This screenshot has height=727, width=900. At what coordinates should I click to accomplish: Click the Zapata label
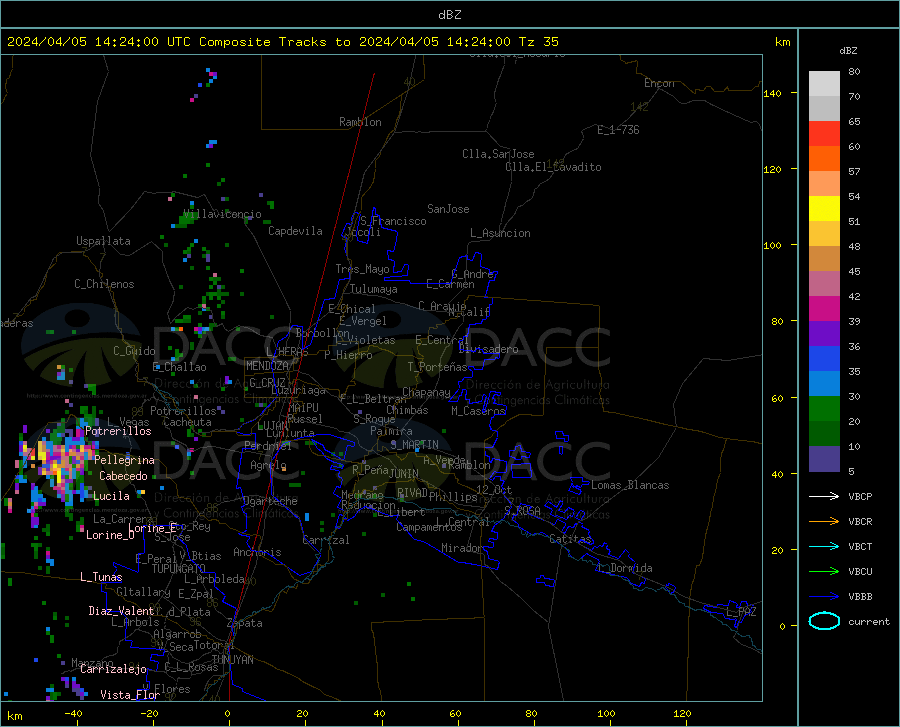coord(245,623)
